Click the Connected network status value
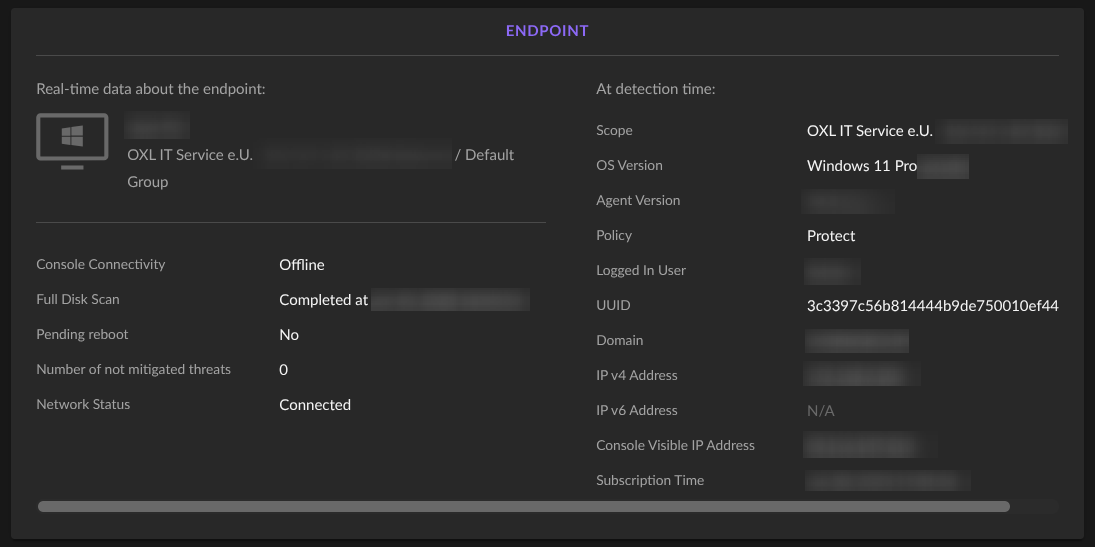This screenshot has height=548, width=1096. click(x=314, y=405)
